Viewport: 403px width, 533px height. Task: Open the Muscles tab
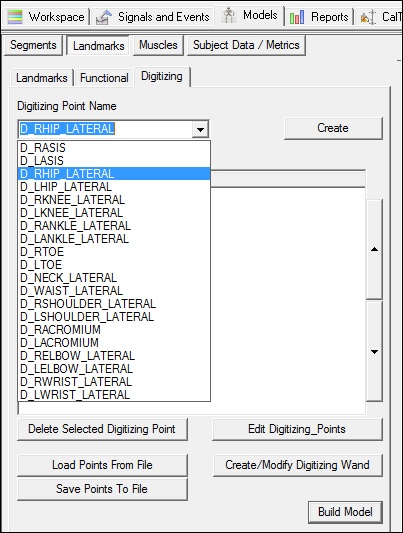click(x=158, y=45)
